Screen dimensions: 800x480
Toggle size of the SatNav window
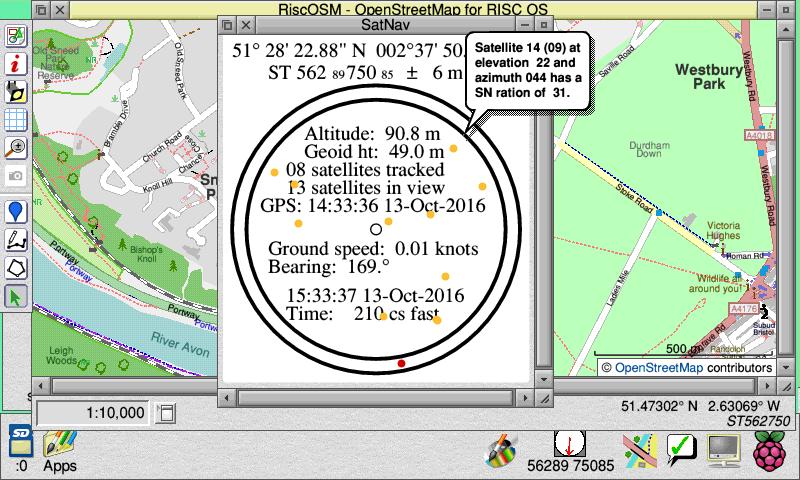pos(544,24)
